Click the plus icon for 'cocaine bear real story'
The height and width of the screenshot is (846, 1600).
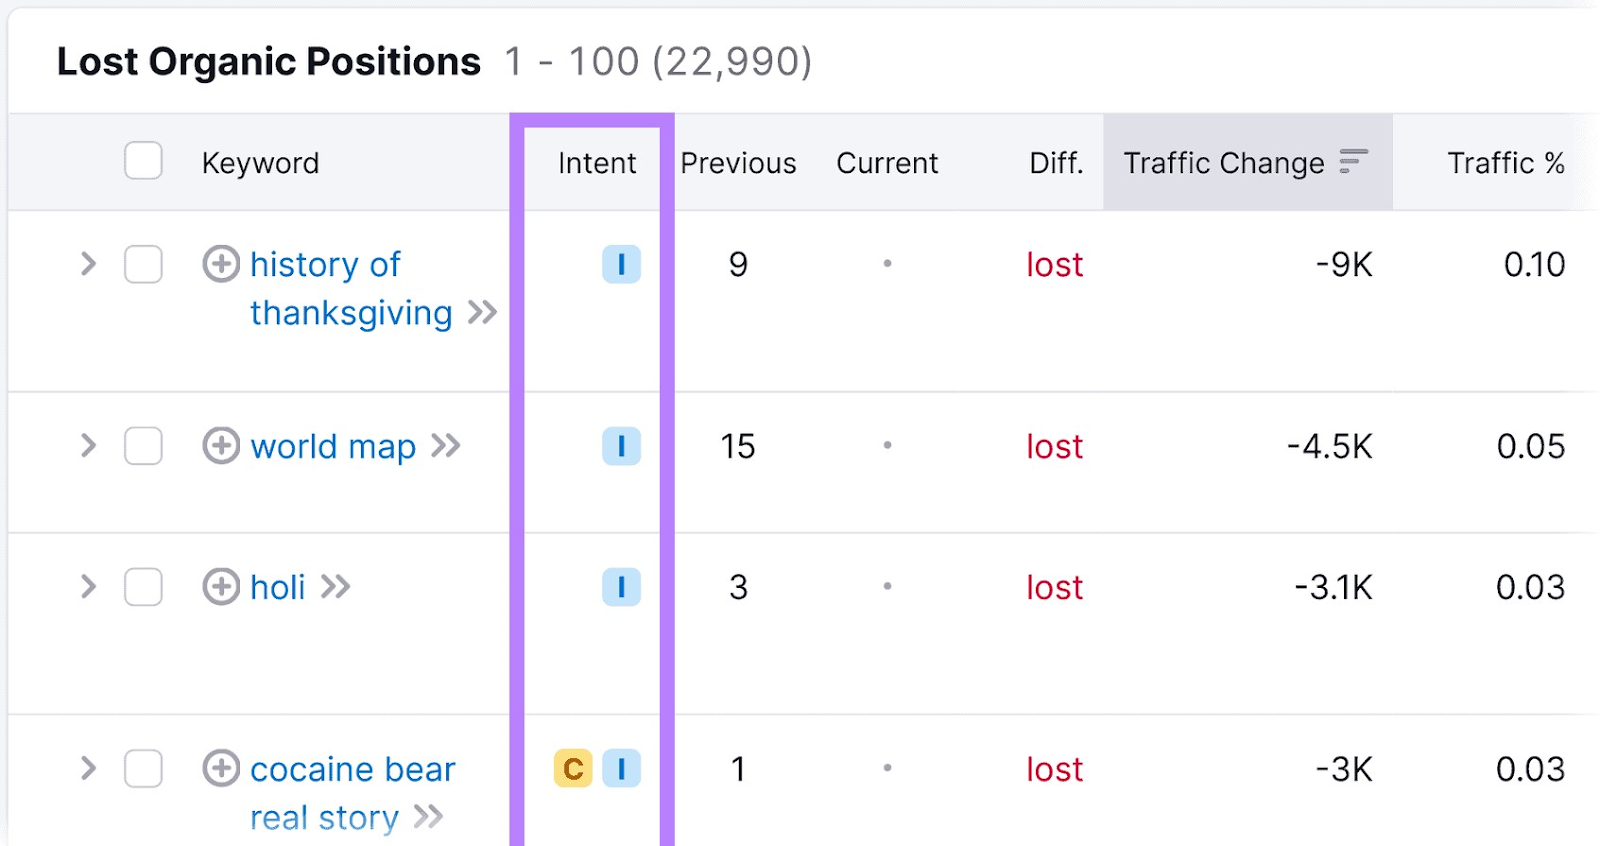pos(221,769)
